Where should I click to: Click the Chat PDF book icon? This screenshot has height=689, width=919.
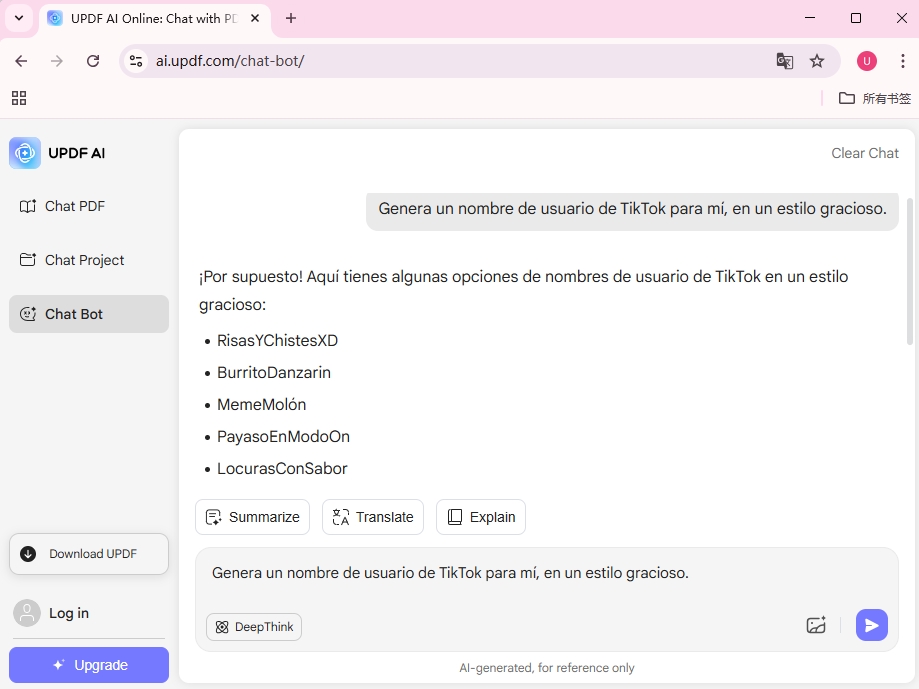(28, 206)
